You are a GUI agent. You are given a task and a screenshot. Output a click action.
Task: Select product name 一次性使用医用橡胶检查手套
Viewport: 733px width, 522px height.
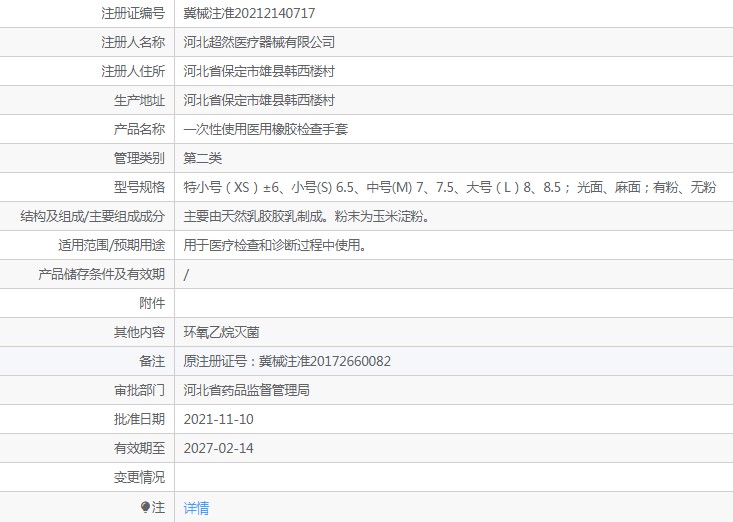(266, 129)
